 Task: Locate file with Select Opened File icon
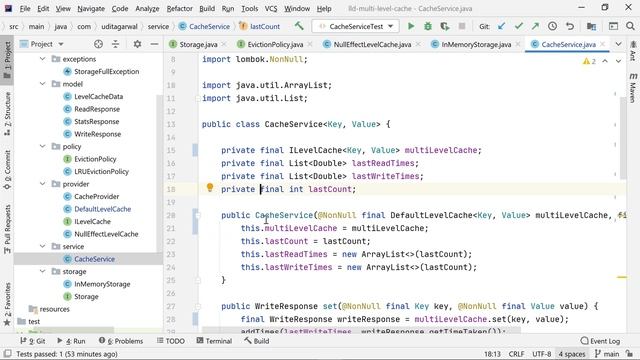click(98, 44)
